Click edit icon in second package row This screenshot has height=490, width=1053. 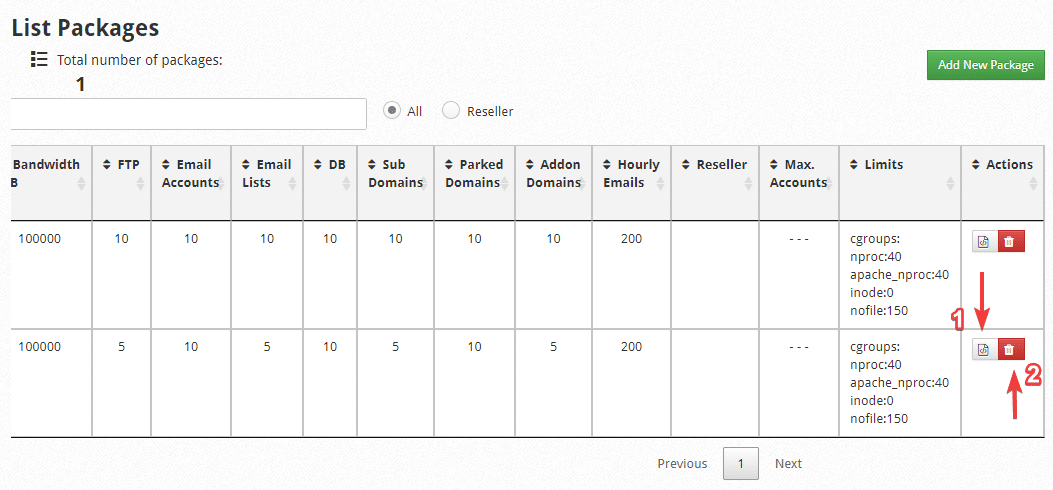983,349
